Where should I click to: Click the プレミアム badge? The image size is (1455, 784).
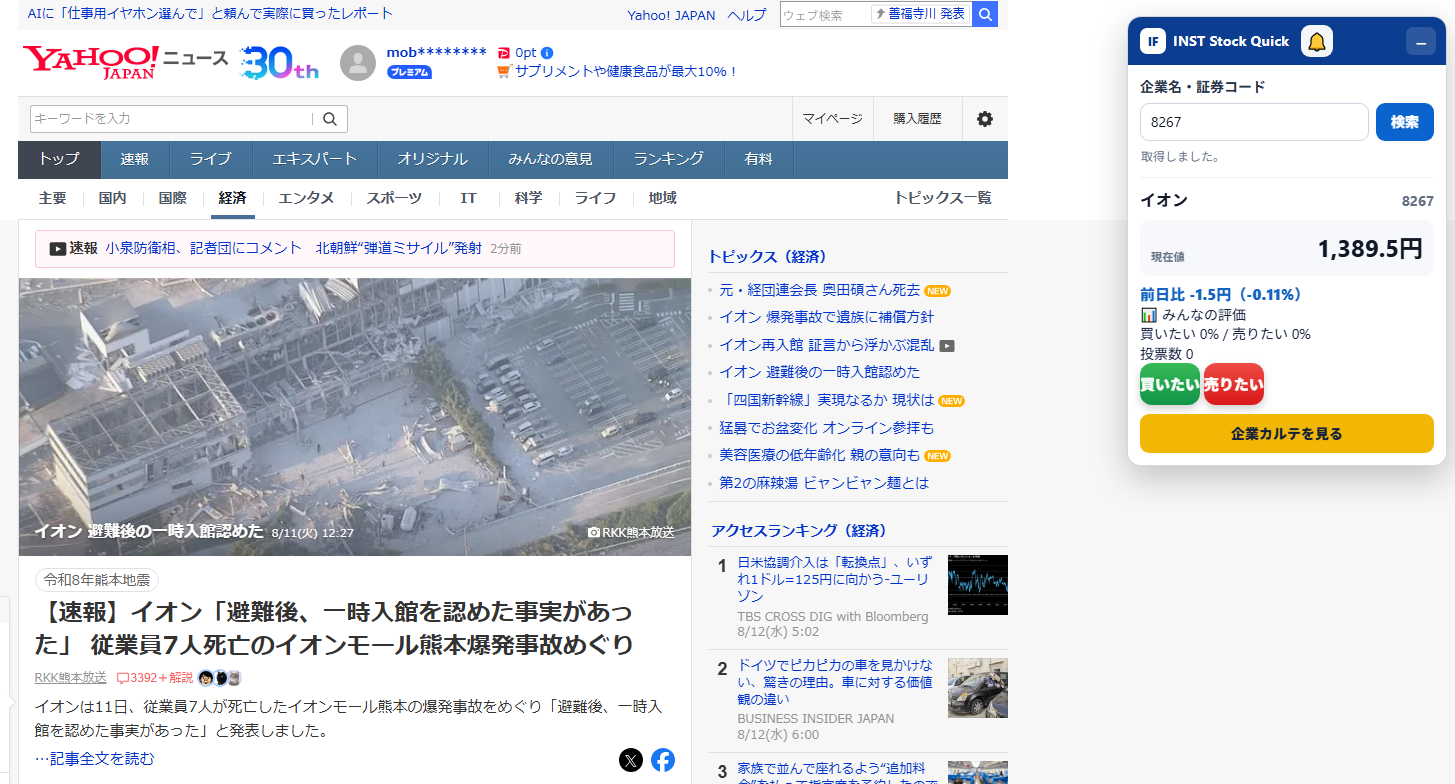point(409,72)
